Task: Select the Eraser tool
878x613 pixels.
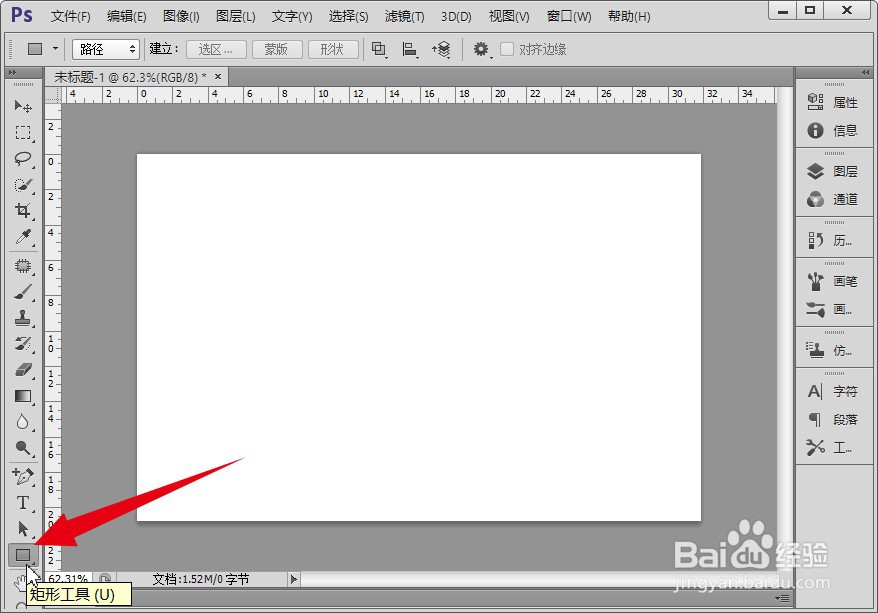Action: tap(23, 370)
